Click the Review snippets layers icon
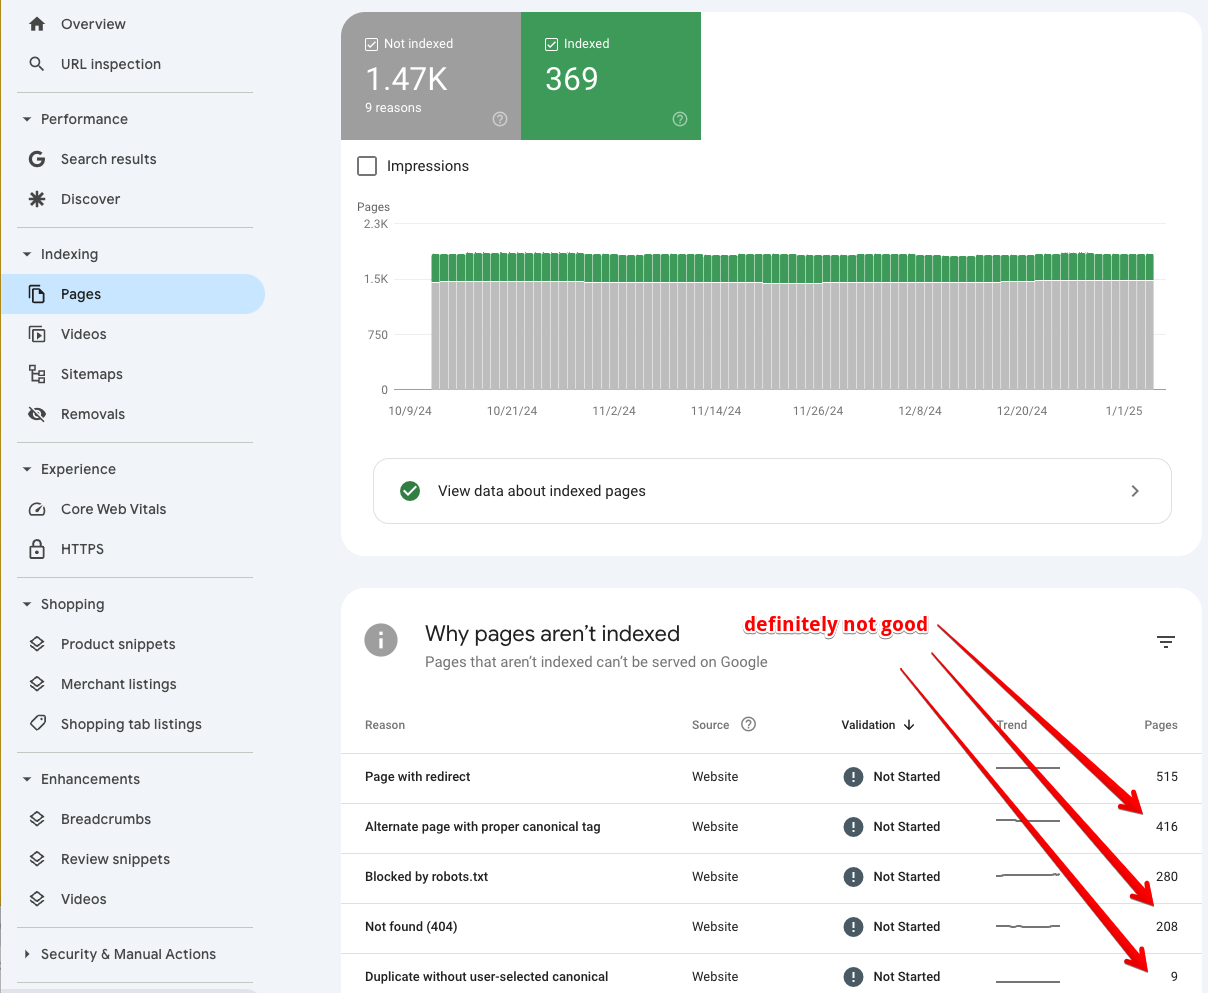This screenshot has height=993, width=1208. pyautogui.click(x=37, y=859)
